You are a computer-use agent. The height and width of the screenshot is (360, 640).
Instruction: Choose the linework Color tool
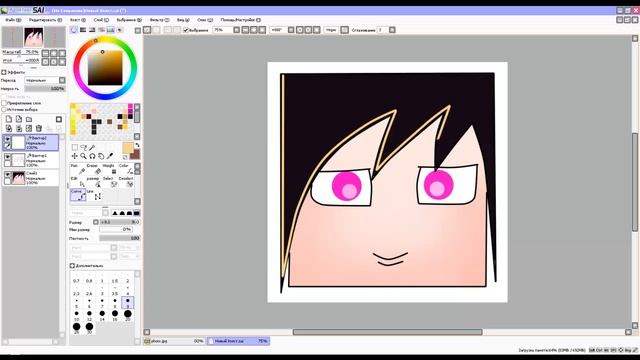pos(125,169)
